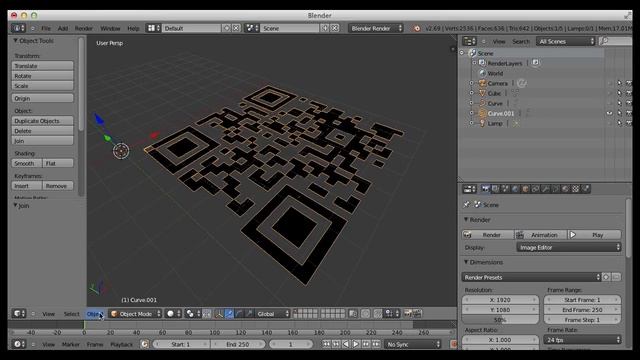Toggle the 3D manipulator widget icon

point(219,313)
